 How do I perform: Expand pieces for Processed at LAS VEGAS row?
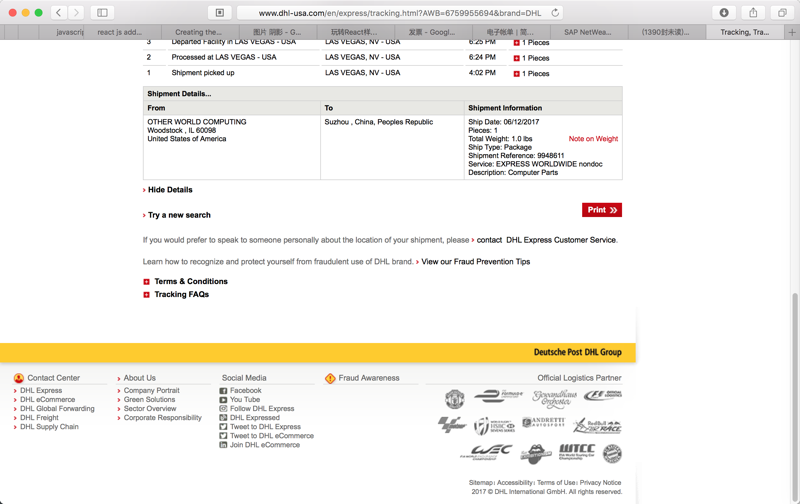coord(516,58)
